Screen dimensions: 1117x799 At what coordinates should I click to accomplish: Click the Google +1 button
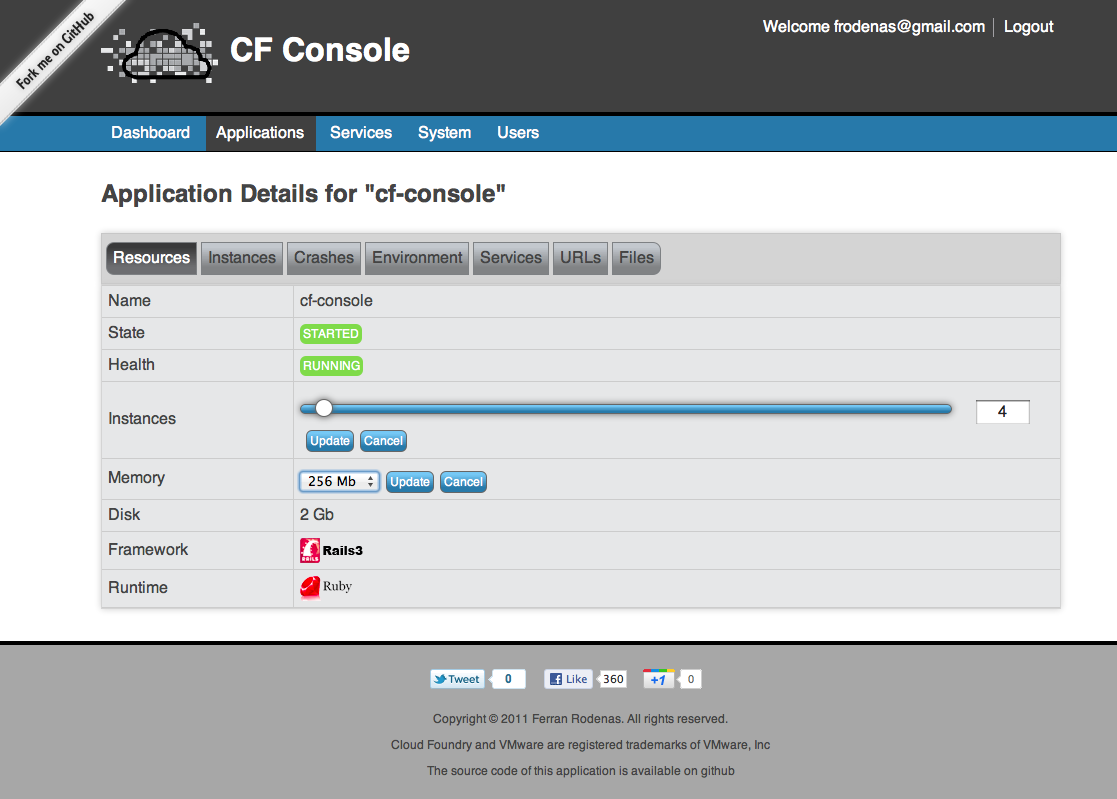(x=658, y=679)
